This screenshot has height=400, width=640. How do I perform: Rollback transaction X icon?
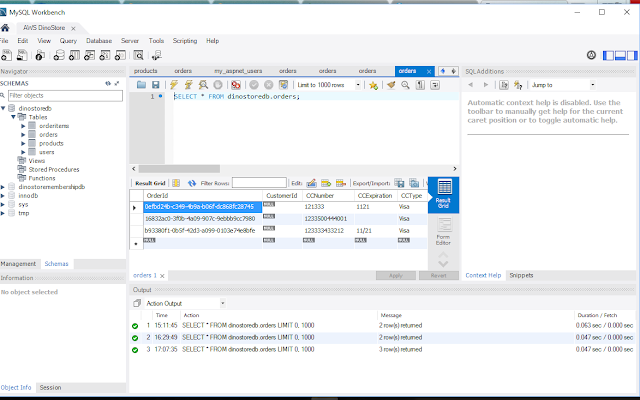point(269,85)
